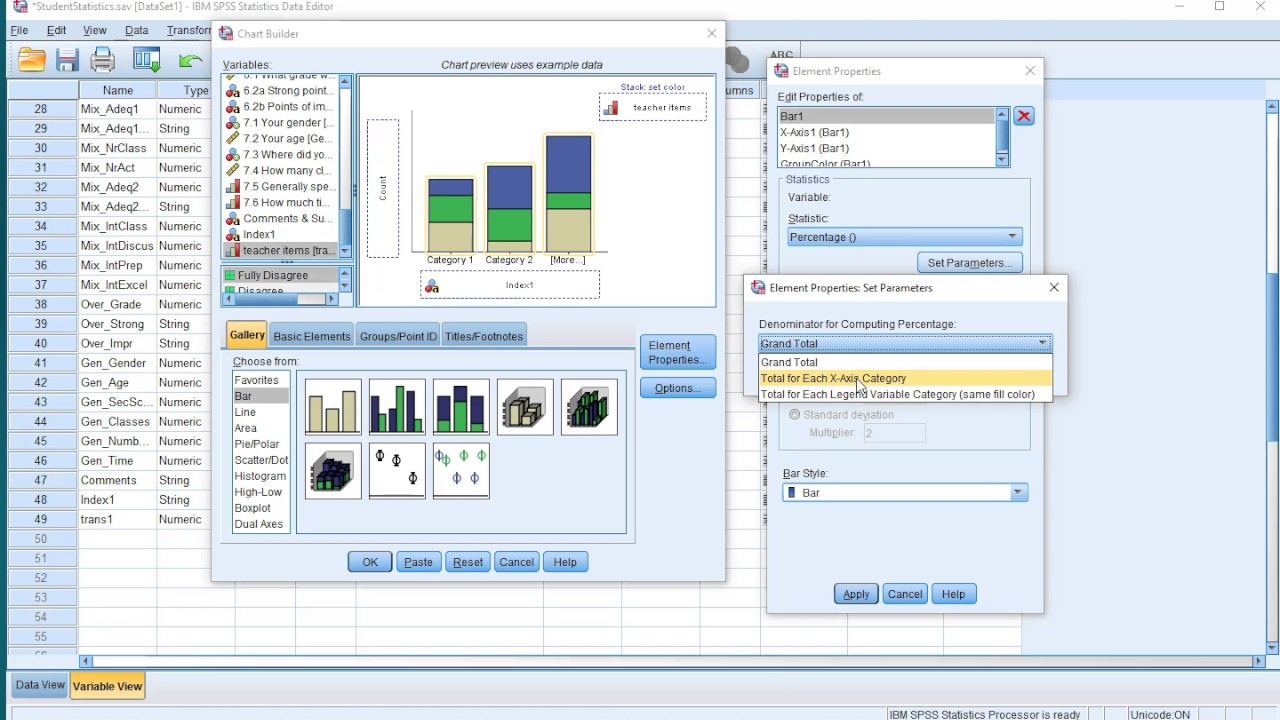The image size is (1280, 720).
Task: Apply the Set Parameters changes
Action: pyautogui.click(x=855, y=593)
